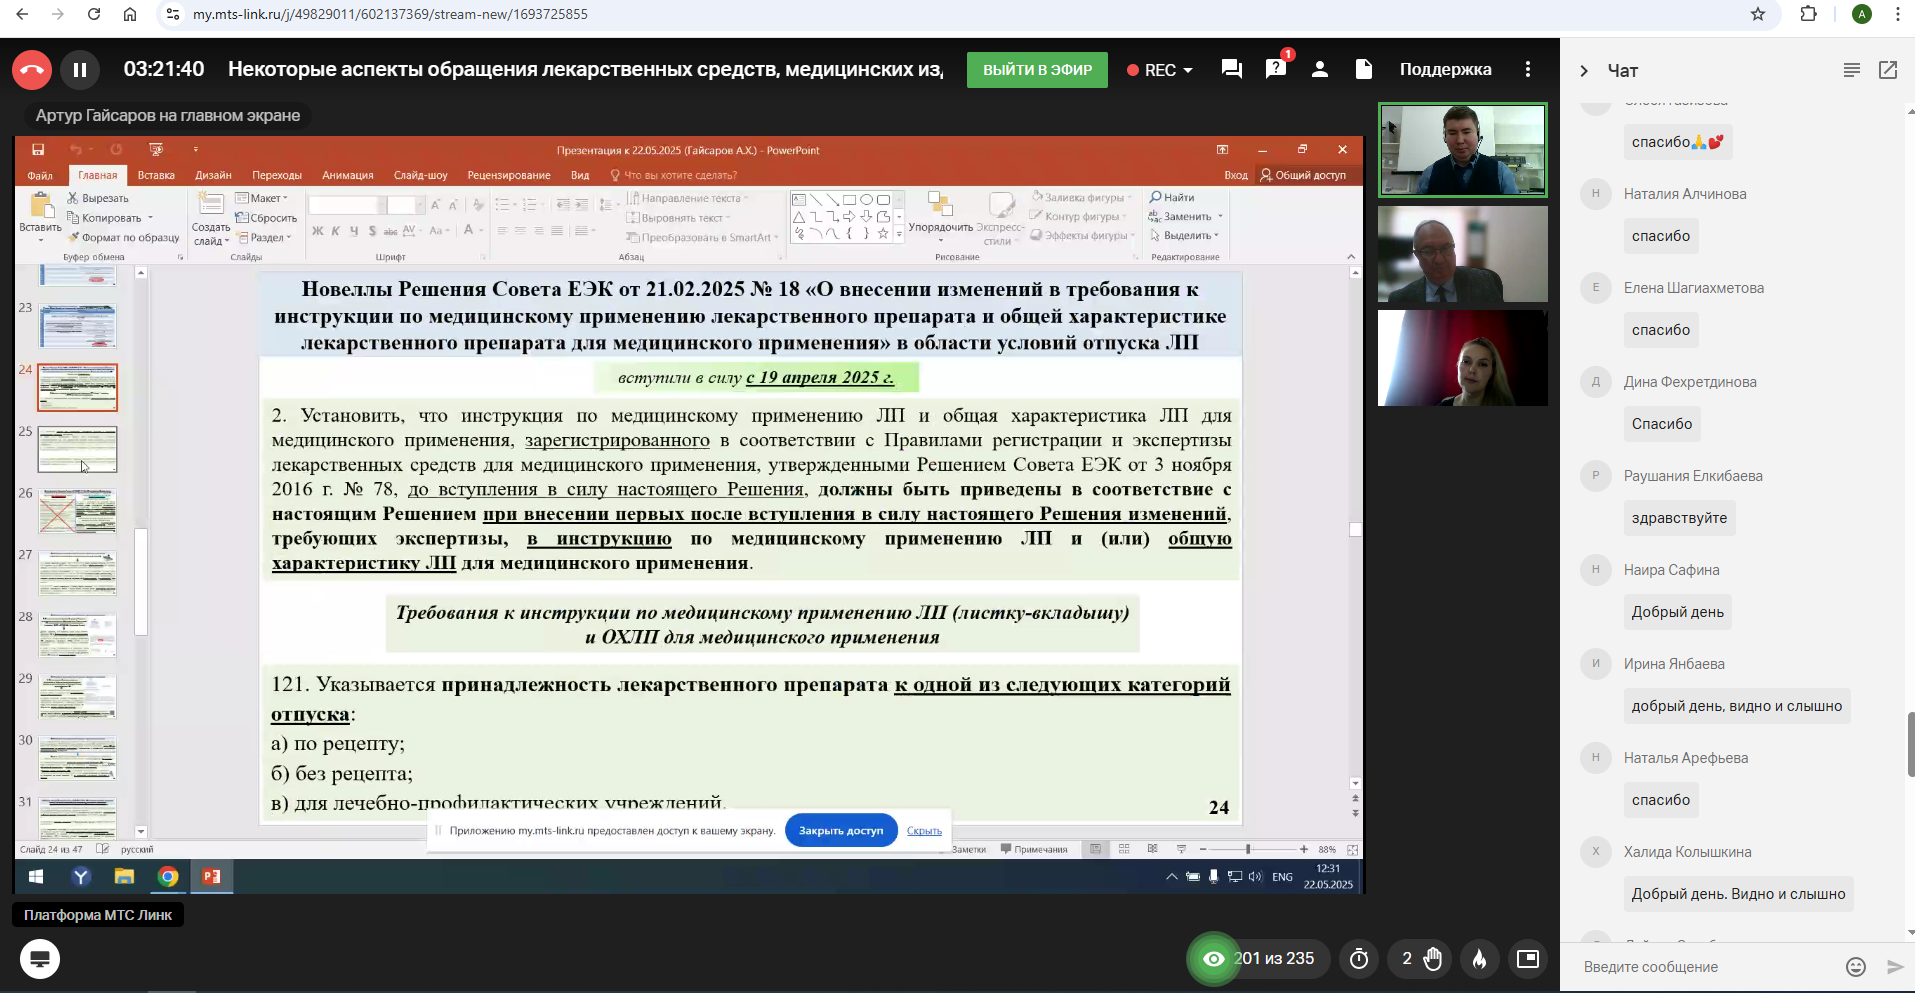
Task: Toggle bold Ж formatting
Action: [x=318, y=231]
